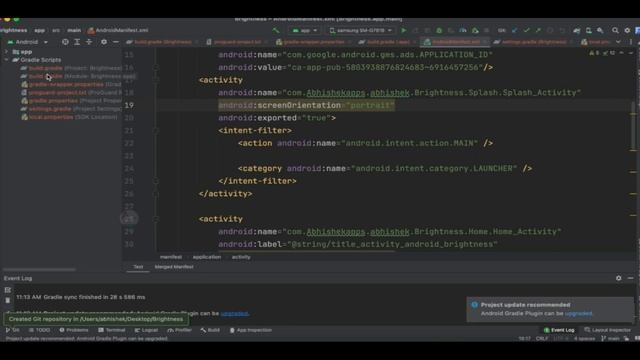Toggle code fold at intent-filter line 21

(156, 131)
